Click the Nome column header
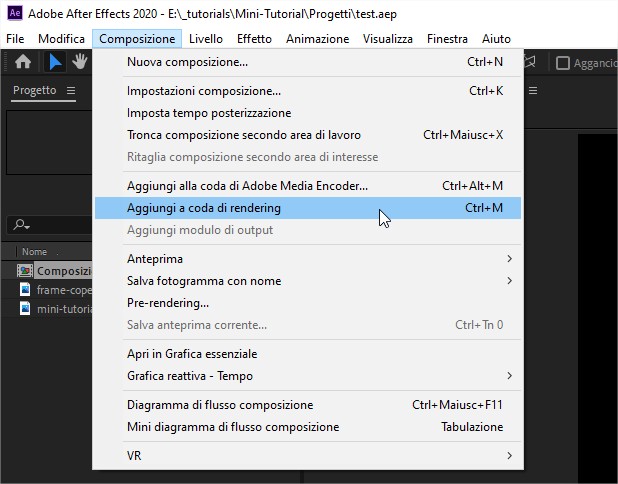618x484 pixels. (35, 252)
